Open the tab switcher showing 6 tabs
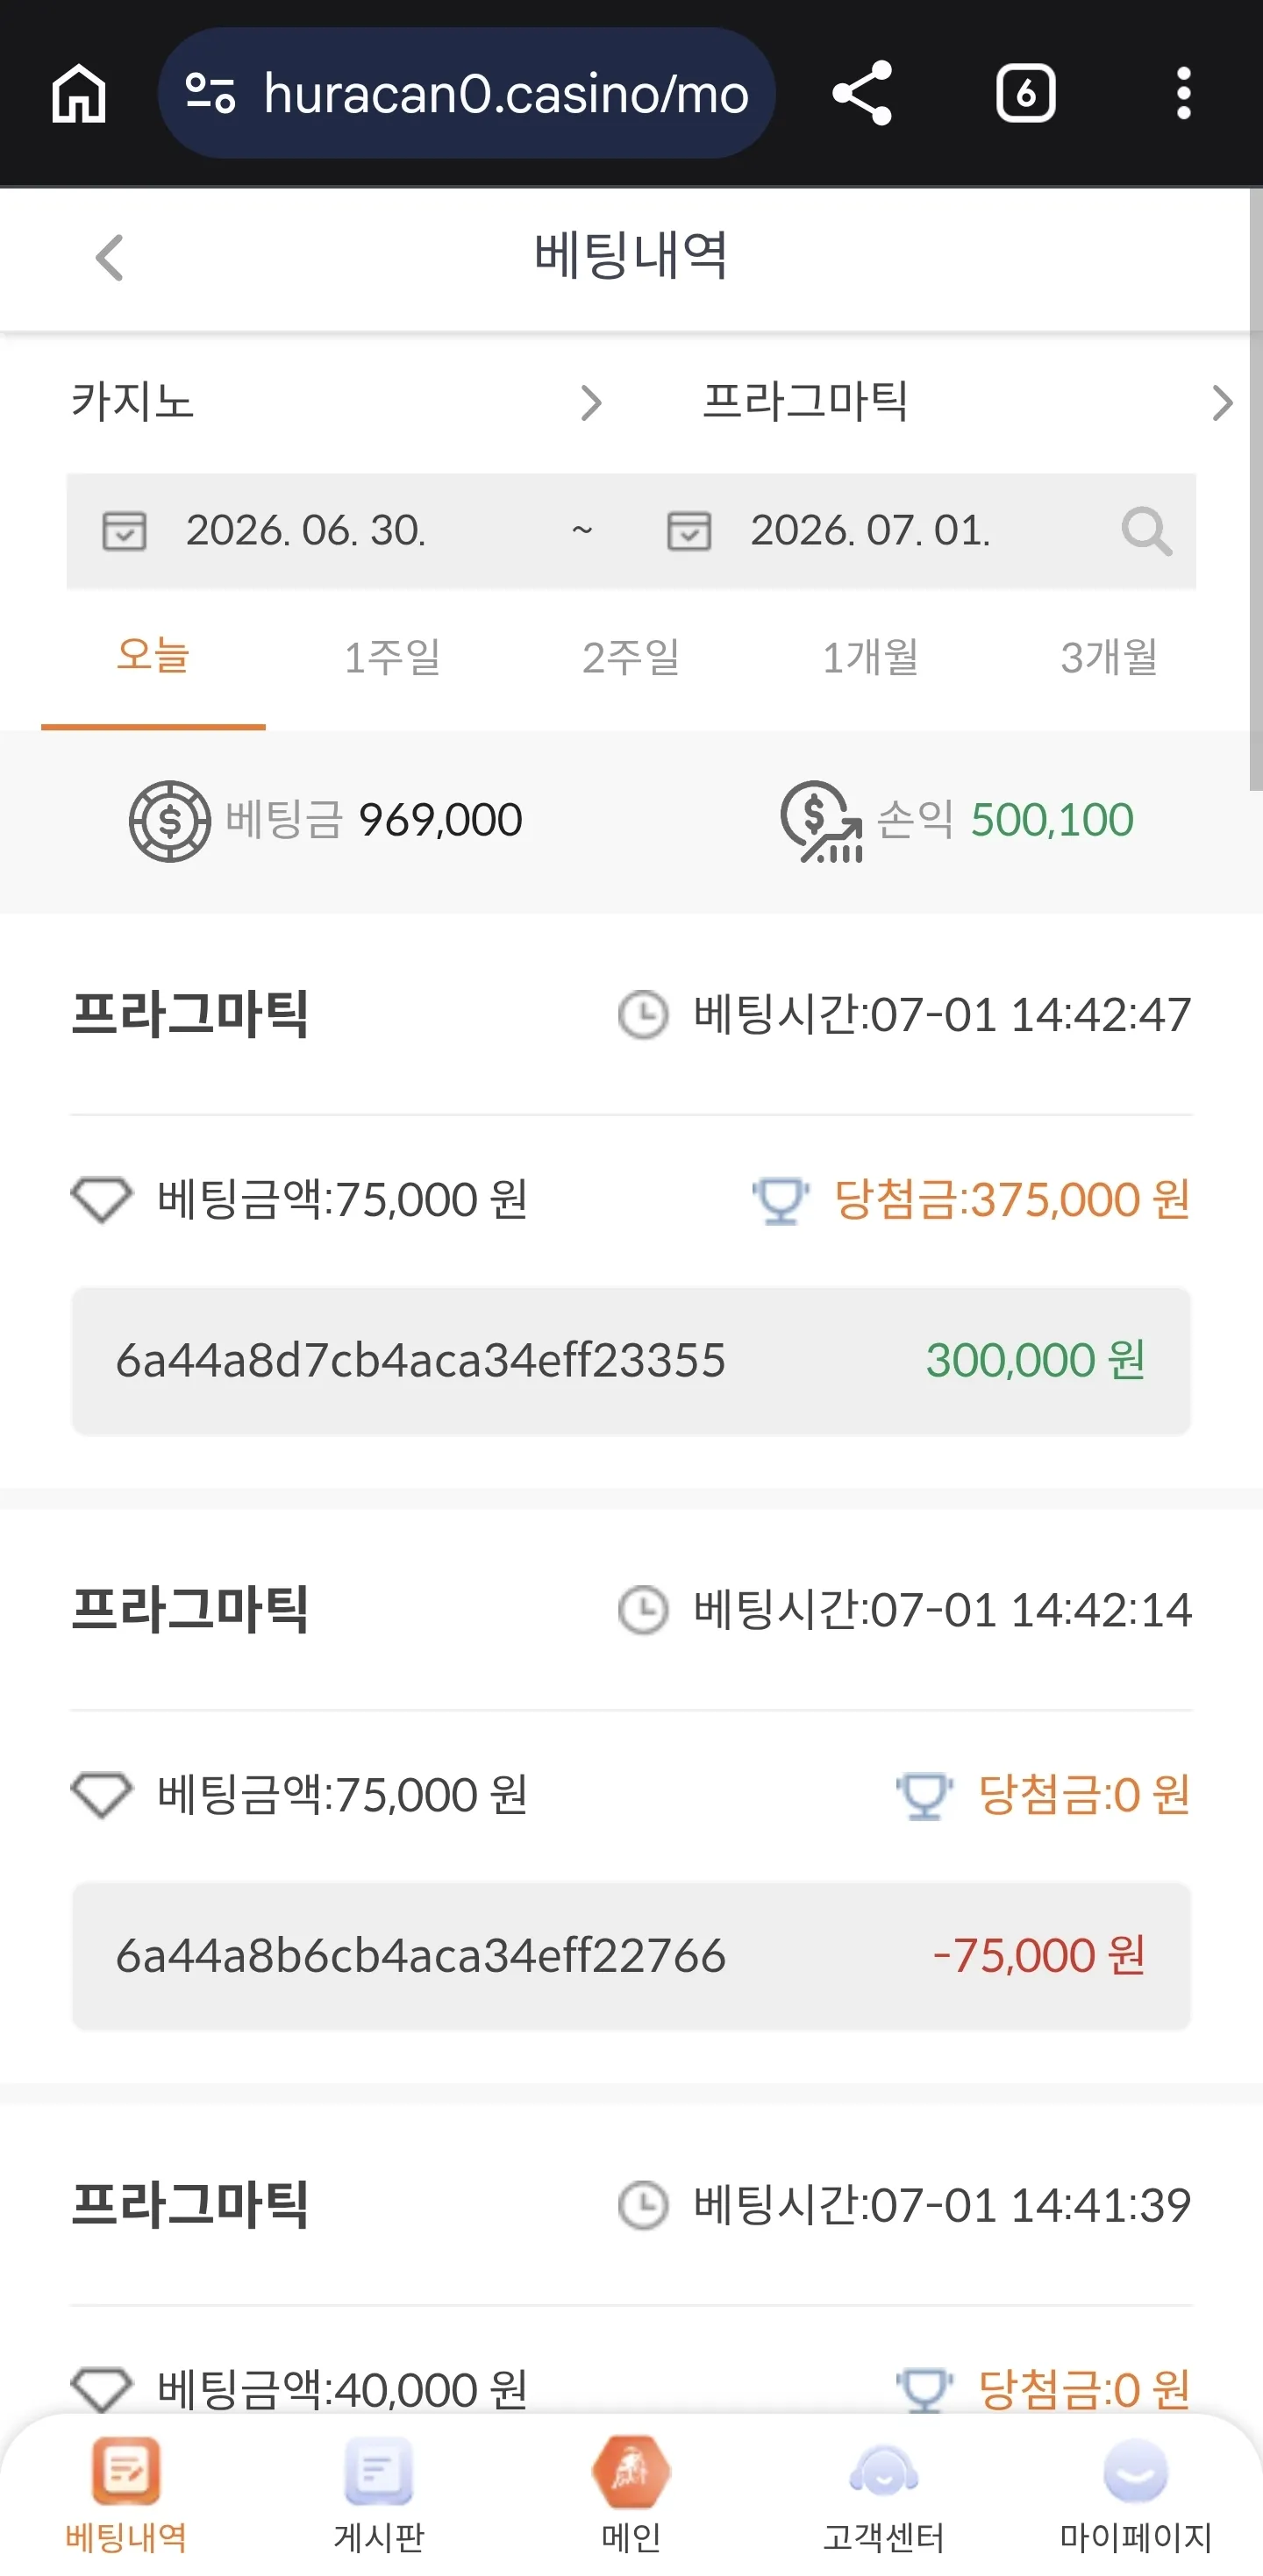Image resolution: width=1263 pixels, height=2576 pixels. 1025,93
